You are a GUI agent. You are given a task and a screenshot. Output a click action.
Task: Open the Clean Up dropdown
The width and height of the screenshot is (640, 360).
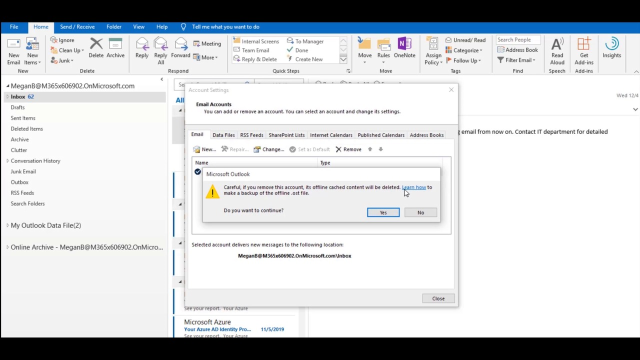click(67, 50)
